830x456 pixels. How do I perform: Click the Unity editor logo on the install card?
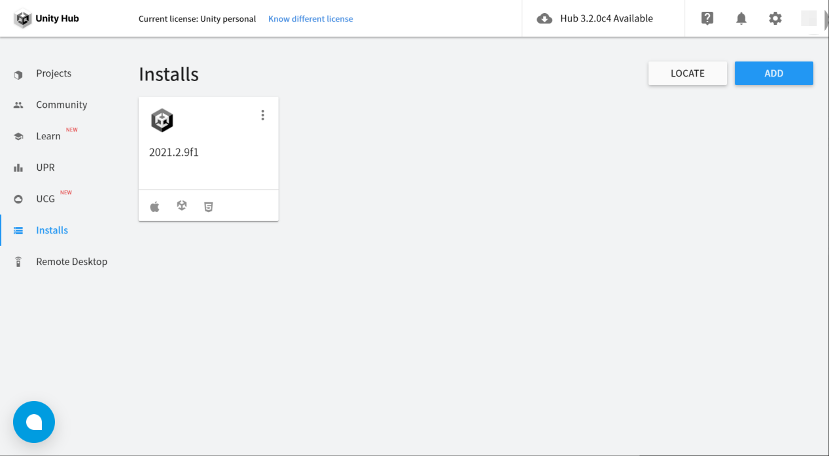point(162,121)
